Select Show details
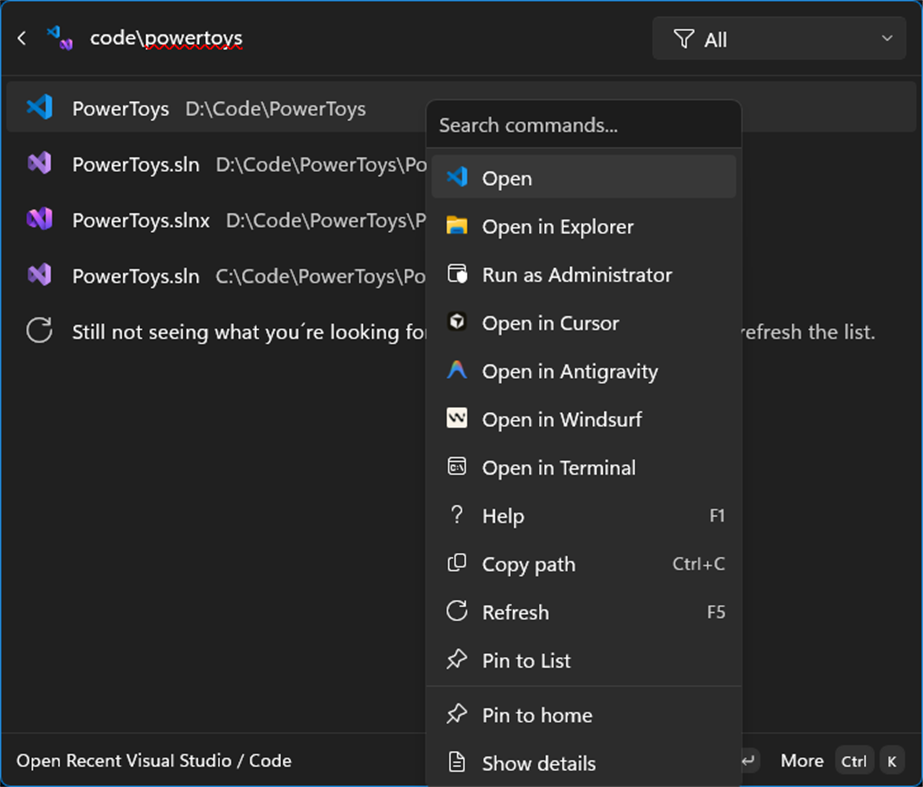This screenshot has height=787, width=923. point(583,763)
